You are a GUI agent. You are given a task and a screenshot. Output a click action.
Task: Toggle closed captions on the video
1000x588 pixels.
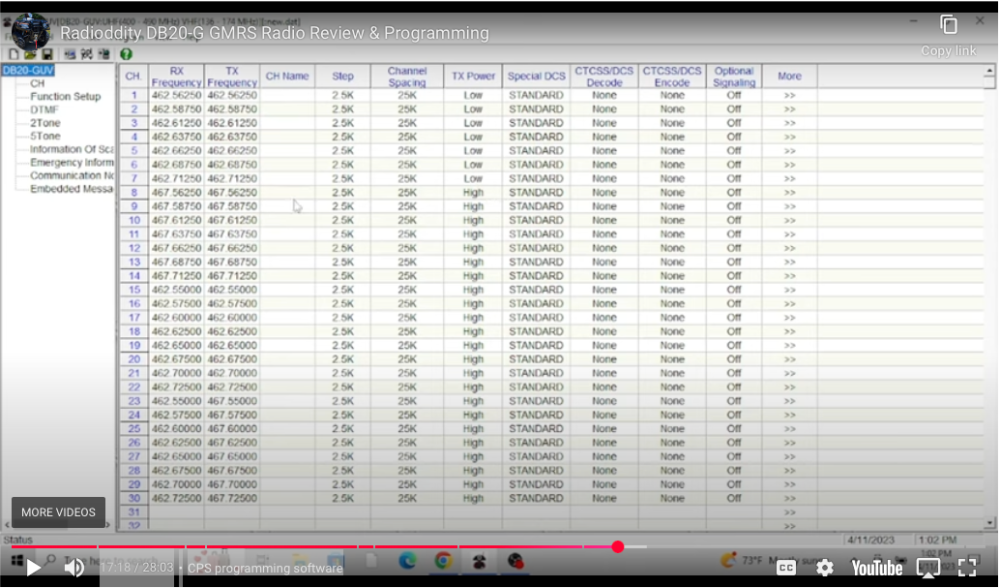tap(786, 567)
